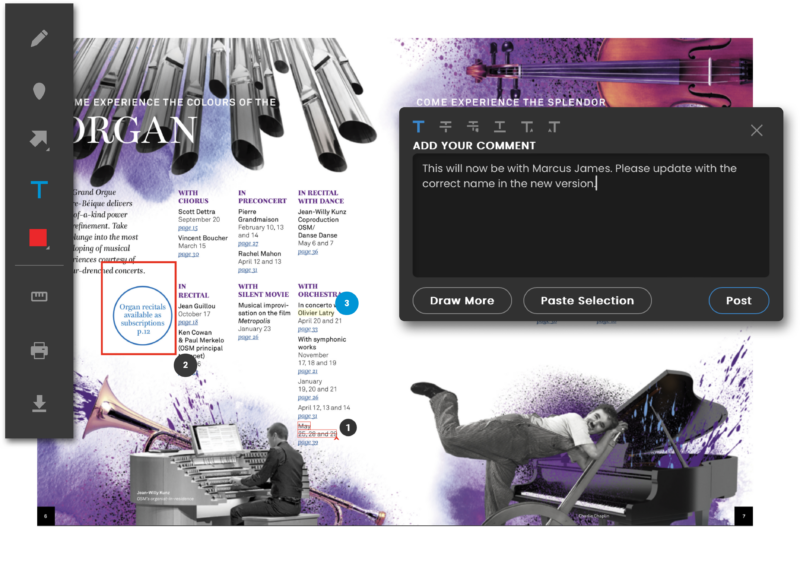This screenshot has width=800, height=561.
Task: Print the proof document
Action: [x=39, y=350]
